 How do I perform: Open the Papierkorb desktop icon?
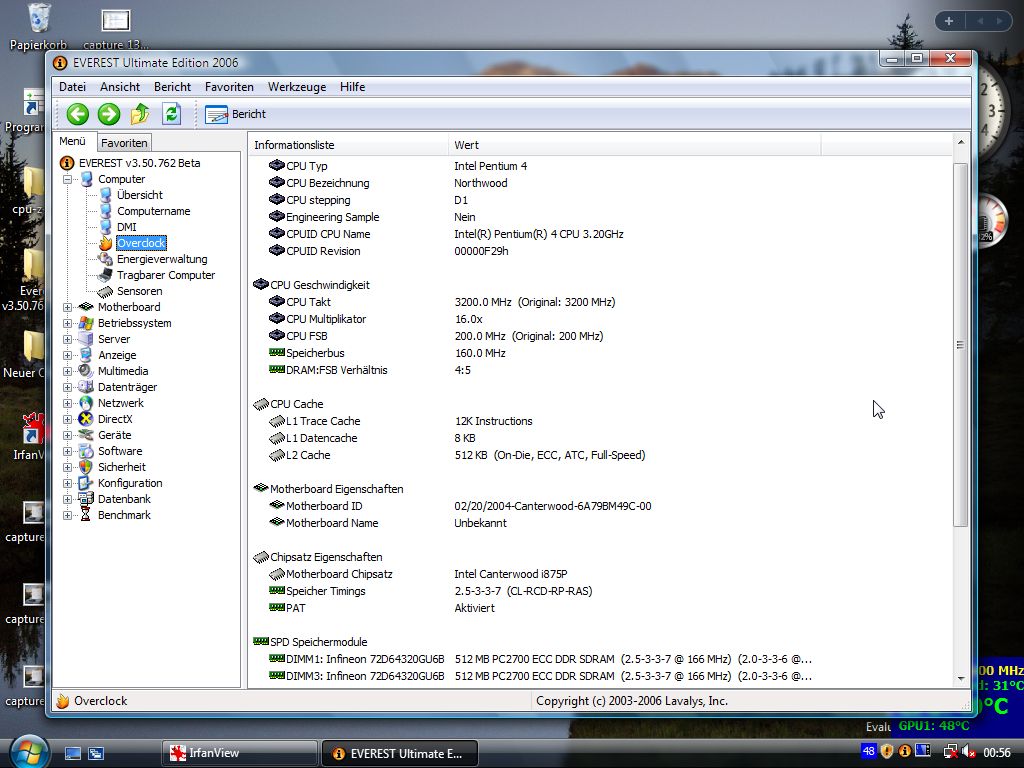(39, 26)
